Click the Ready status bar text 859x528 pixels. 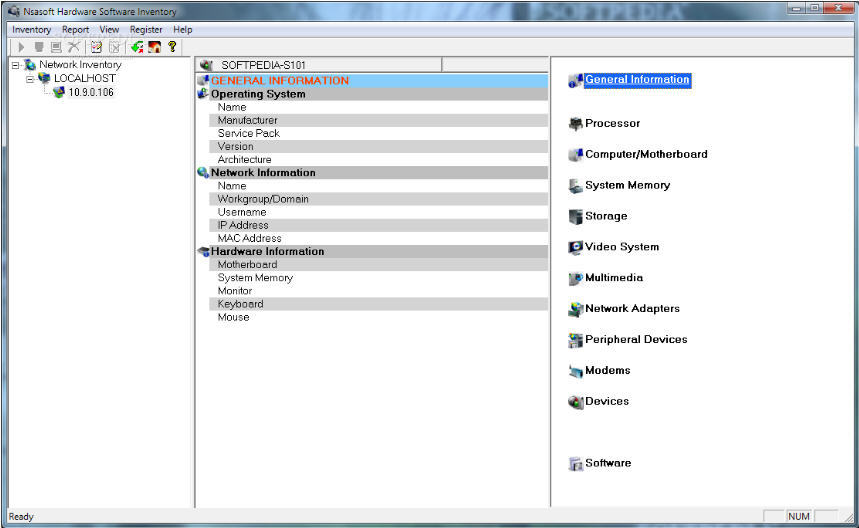(21, 516)
